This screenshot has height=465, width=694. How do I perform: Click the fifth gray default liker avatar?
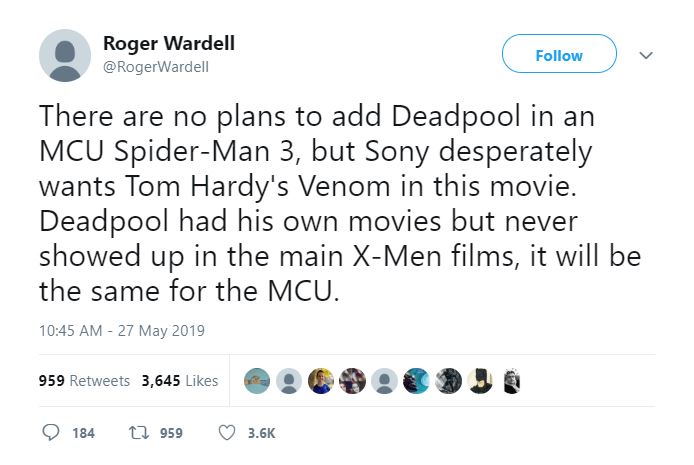(384, 380)
